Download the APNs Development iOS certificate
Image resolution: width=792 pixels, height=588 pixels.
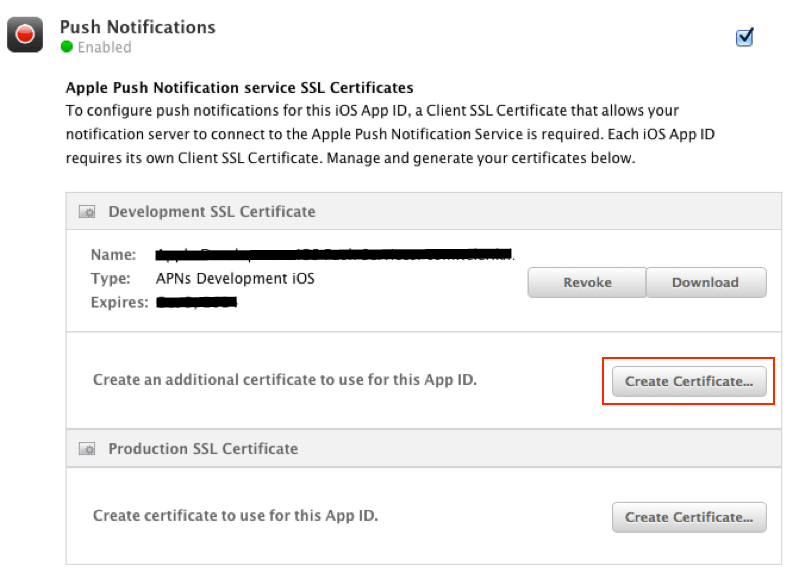click(x=705, y=282)
